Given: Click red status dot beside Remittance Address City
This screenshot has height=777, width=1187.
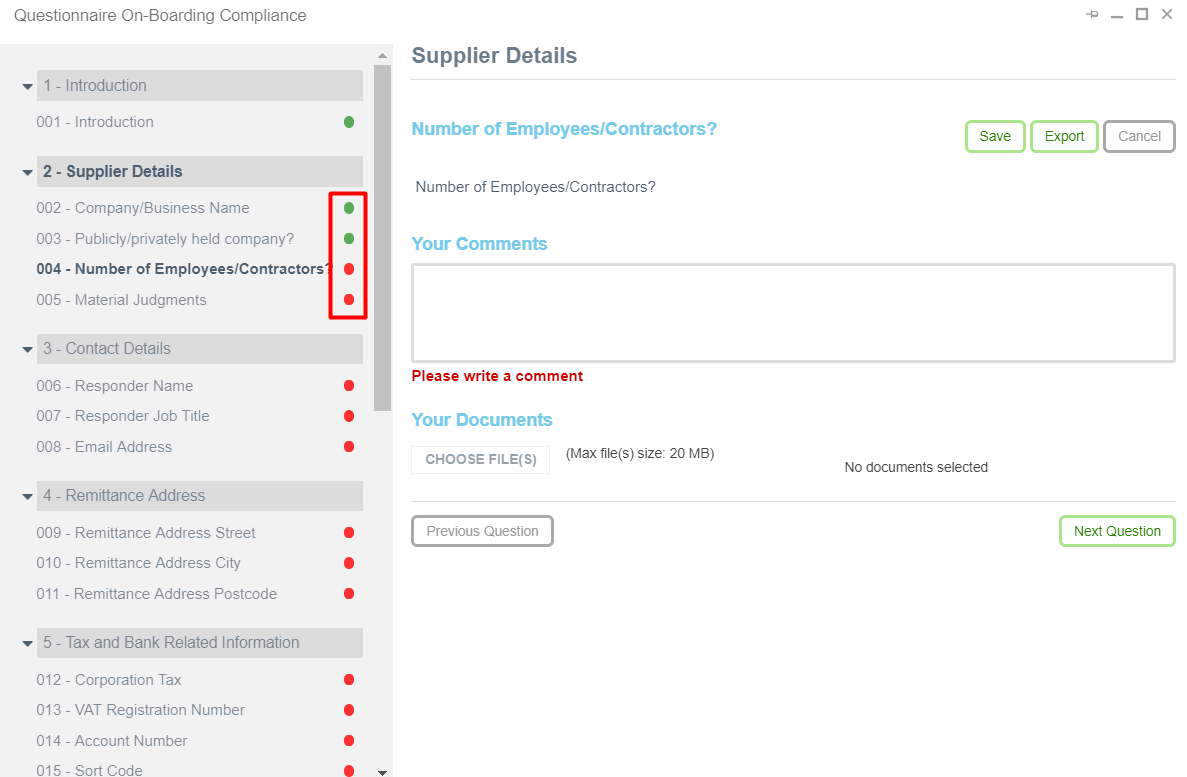Looking at the screenshot, I should pyautogui.click(x=349, y=563).
